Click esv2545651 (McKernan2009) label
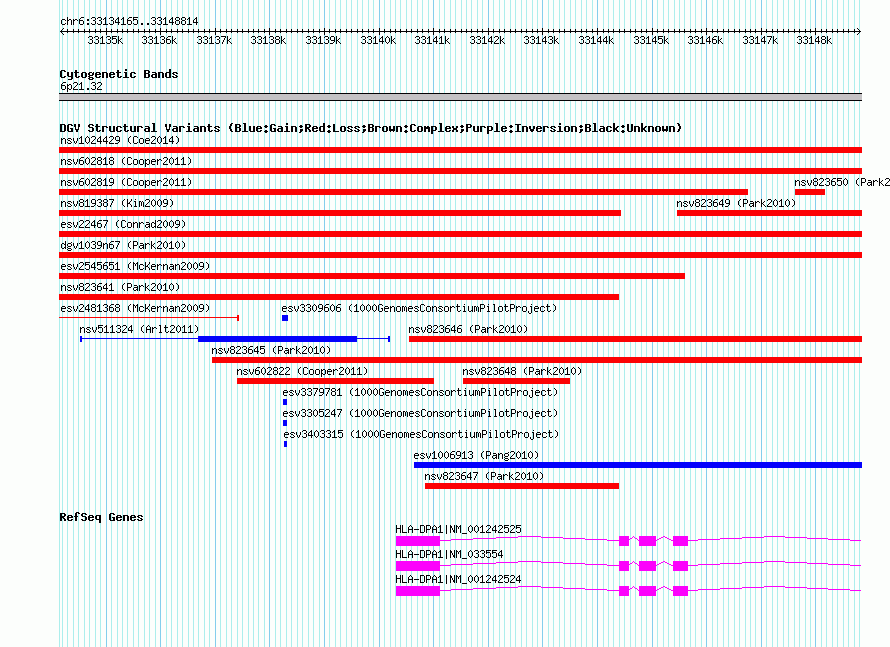The height and width of the screenshot is (647, 890). 135,266
